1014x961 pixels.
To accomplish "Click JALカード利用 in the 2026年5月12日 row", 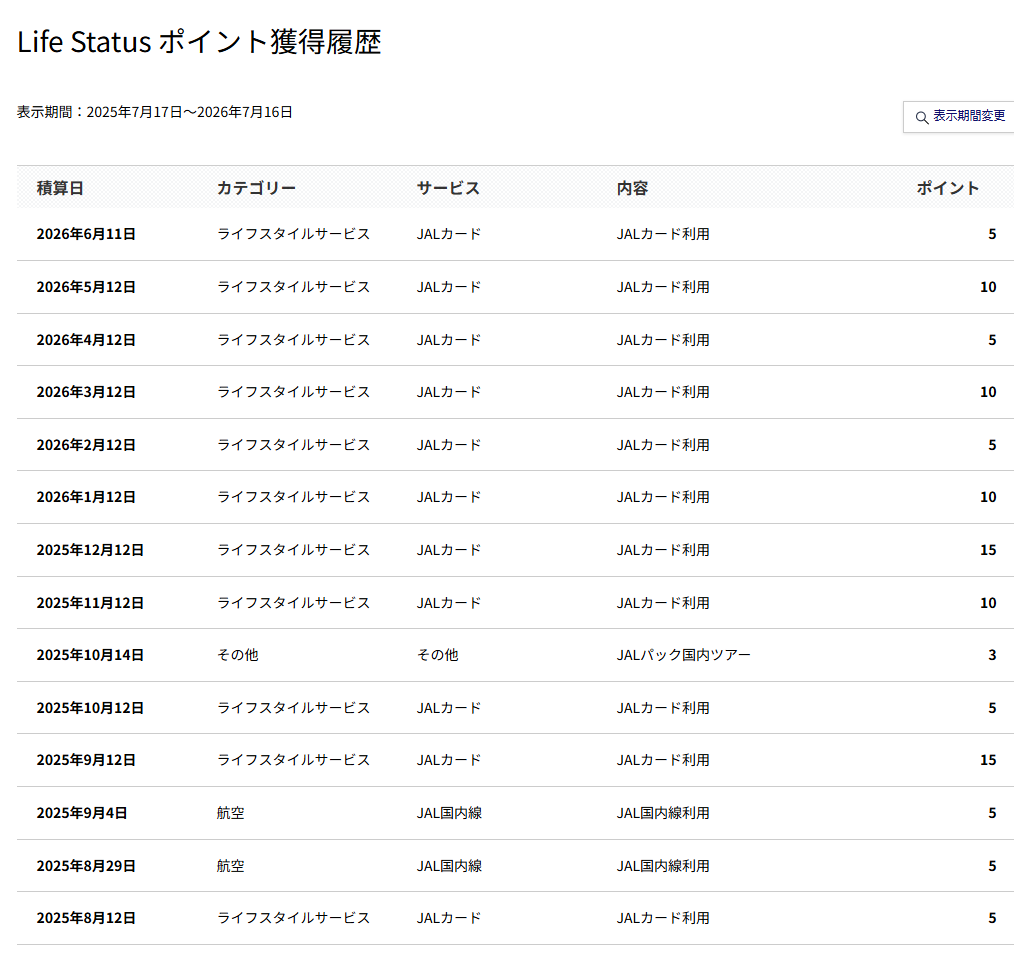I will click(663, 287).
